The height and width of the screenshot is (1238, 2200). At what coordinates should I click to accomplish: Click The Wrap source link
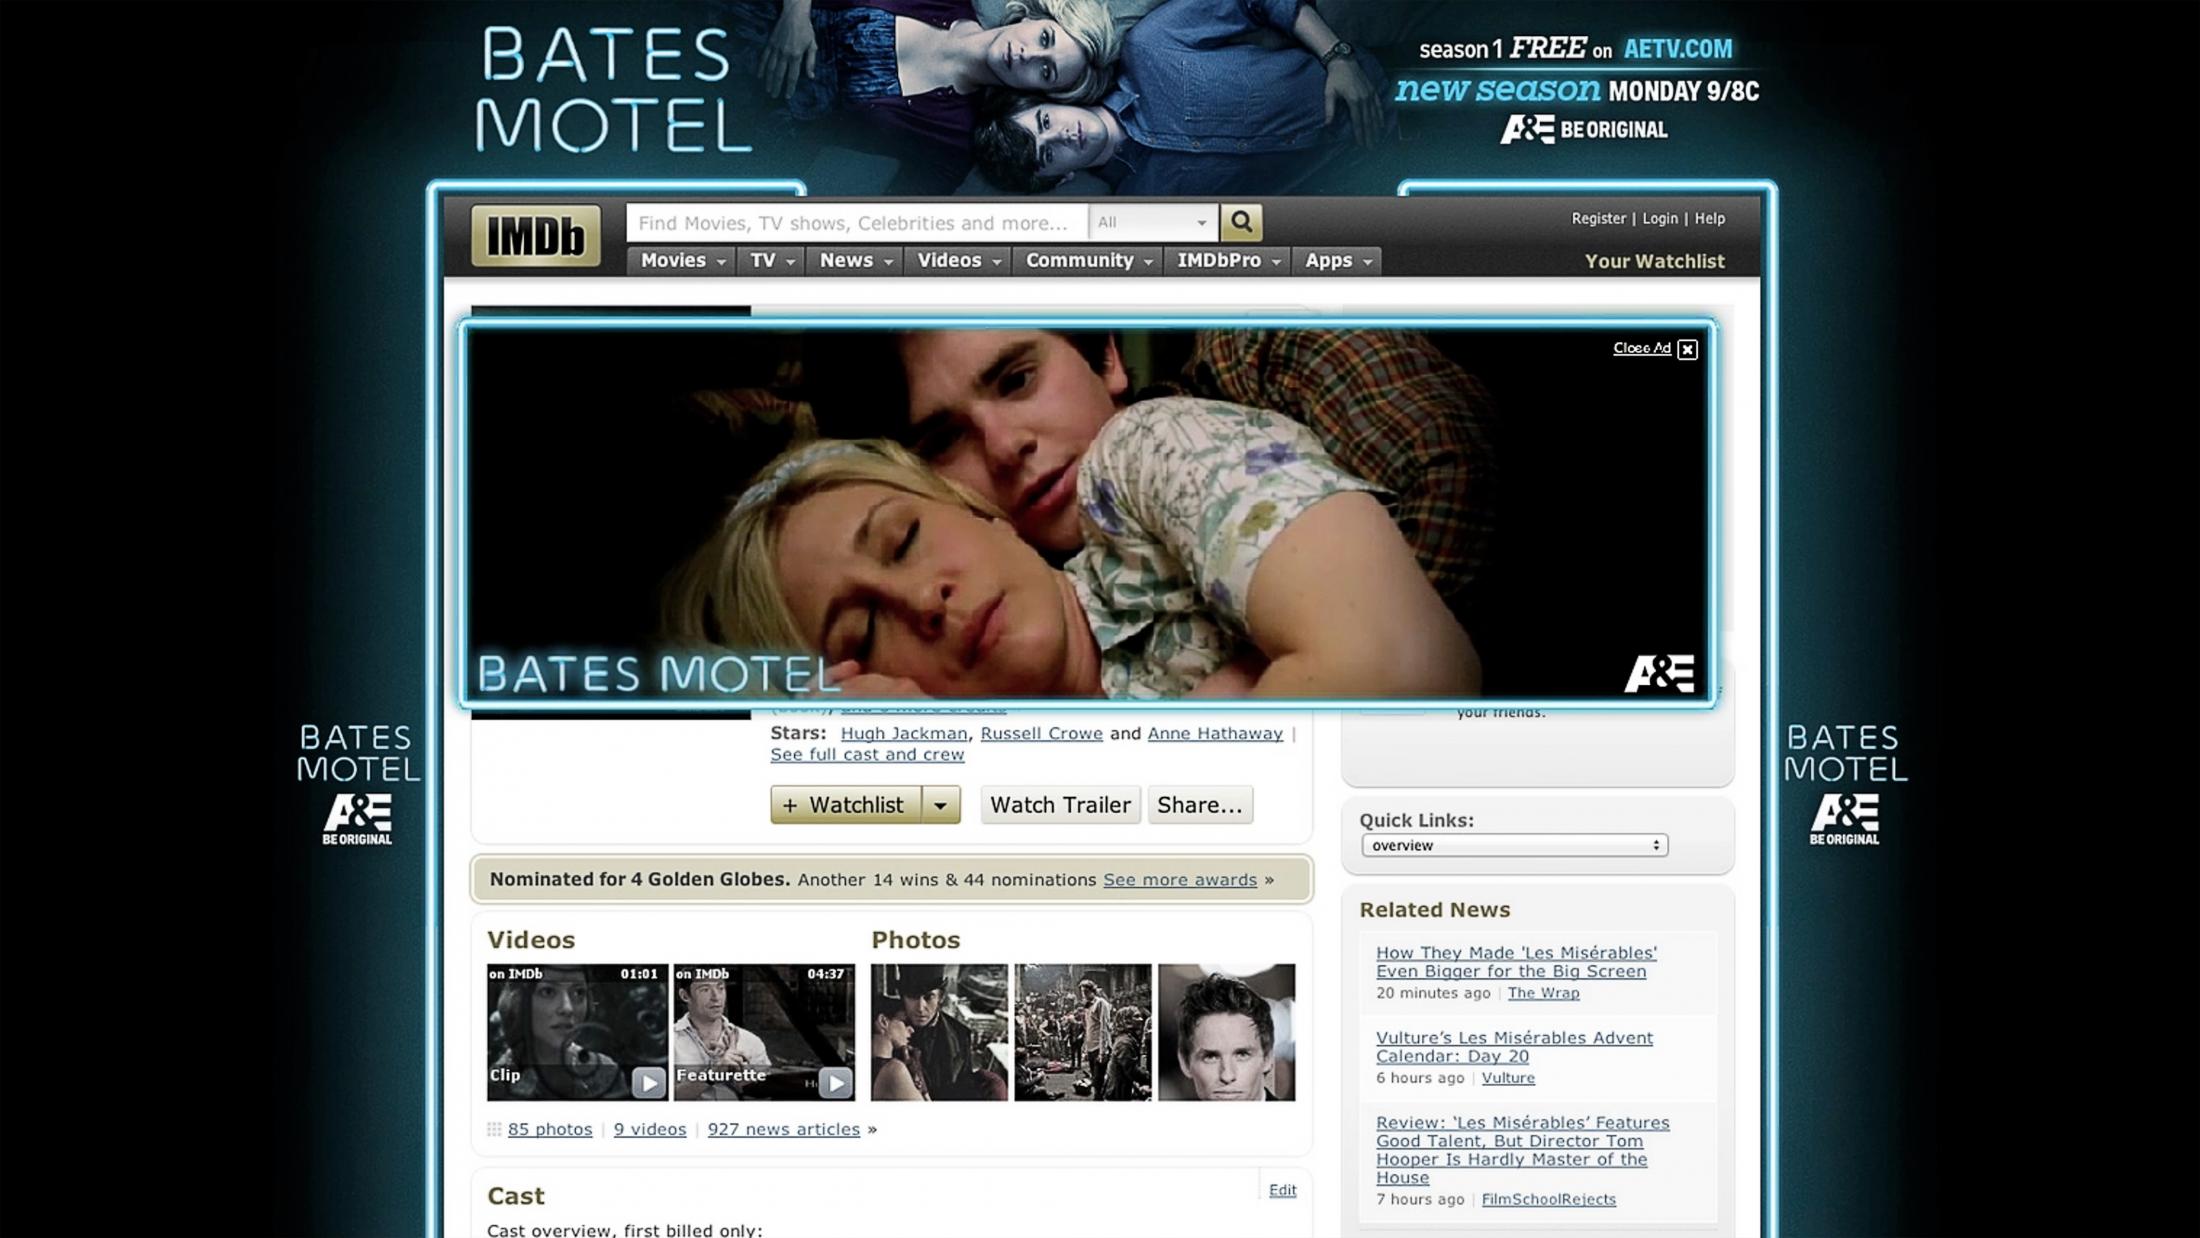tap(1543, 993)
